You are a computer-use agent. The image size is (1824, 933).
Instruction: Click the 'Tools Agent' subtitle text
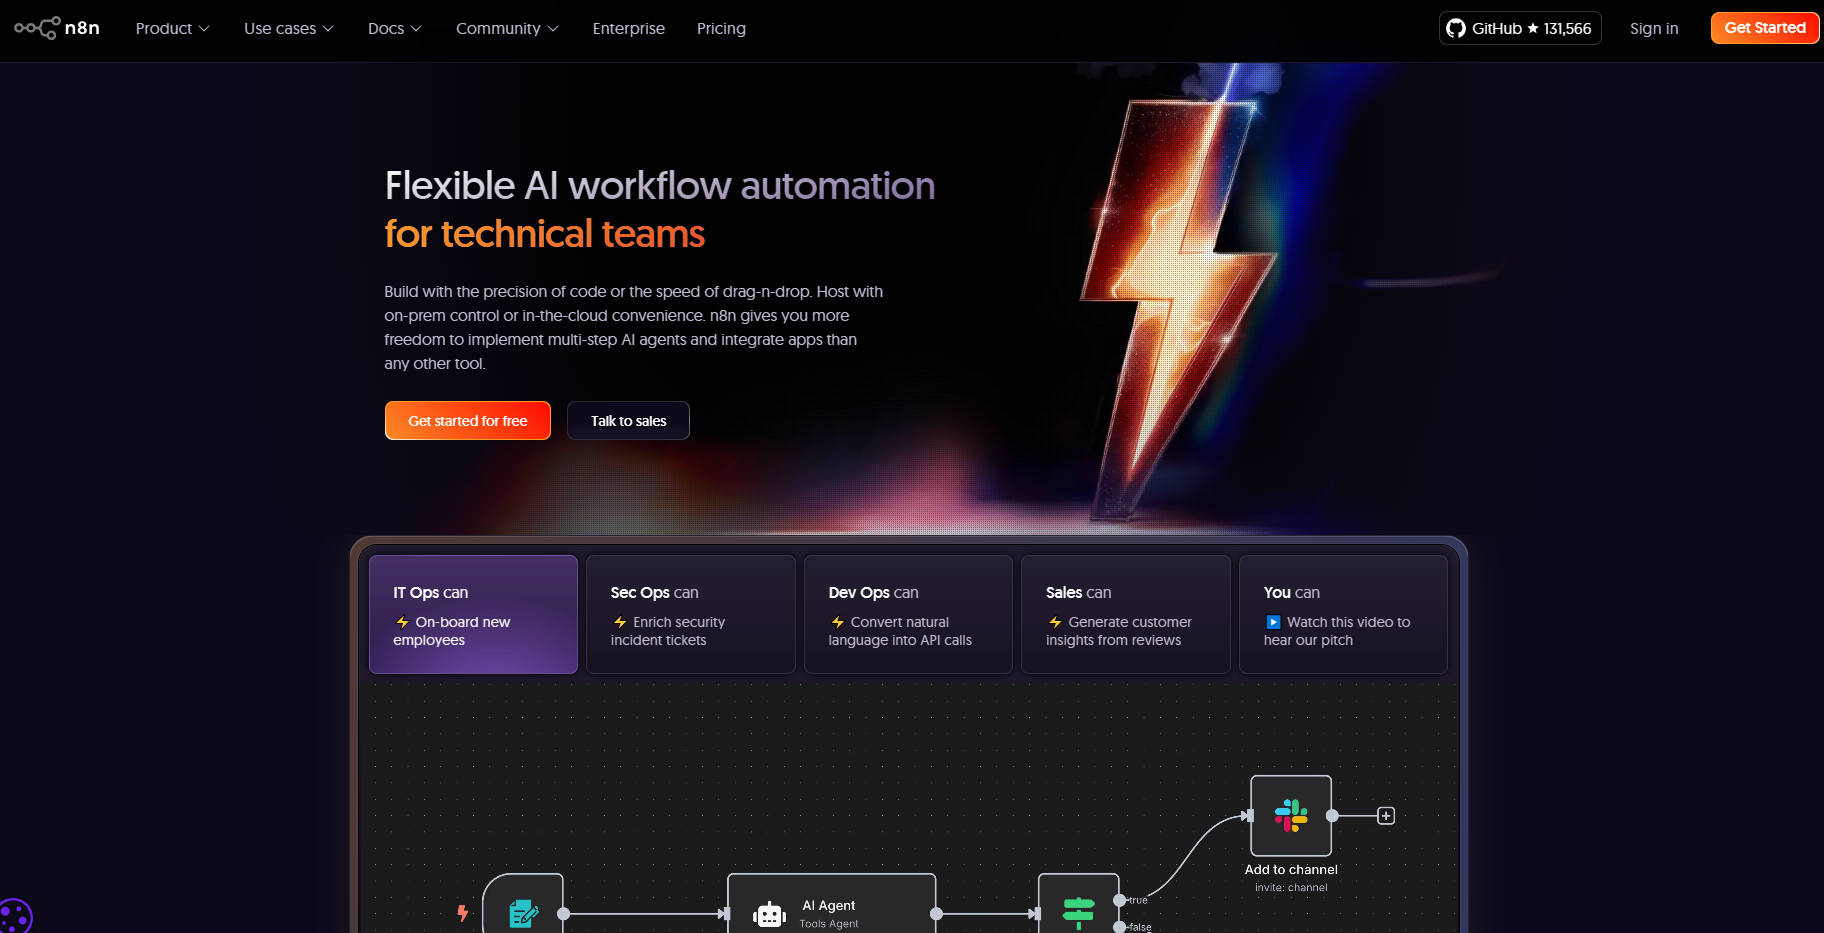pyautogui.click(x=829, y=924)
